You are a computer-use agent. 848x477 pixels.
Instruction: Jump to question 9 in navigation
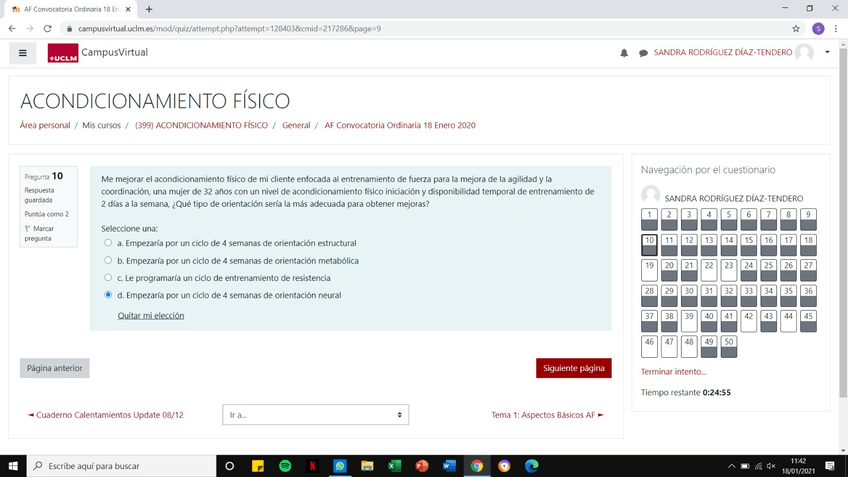(x=808, y=220)
